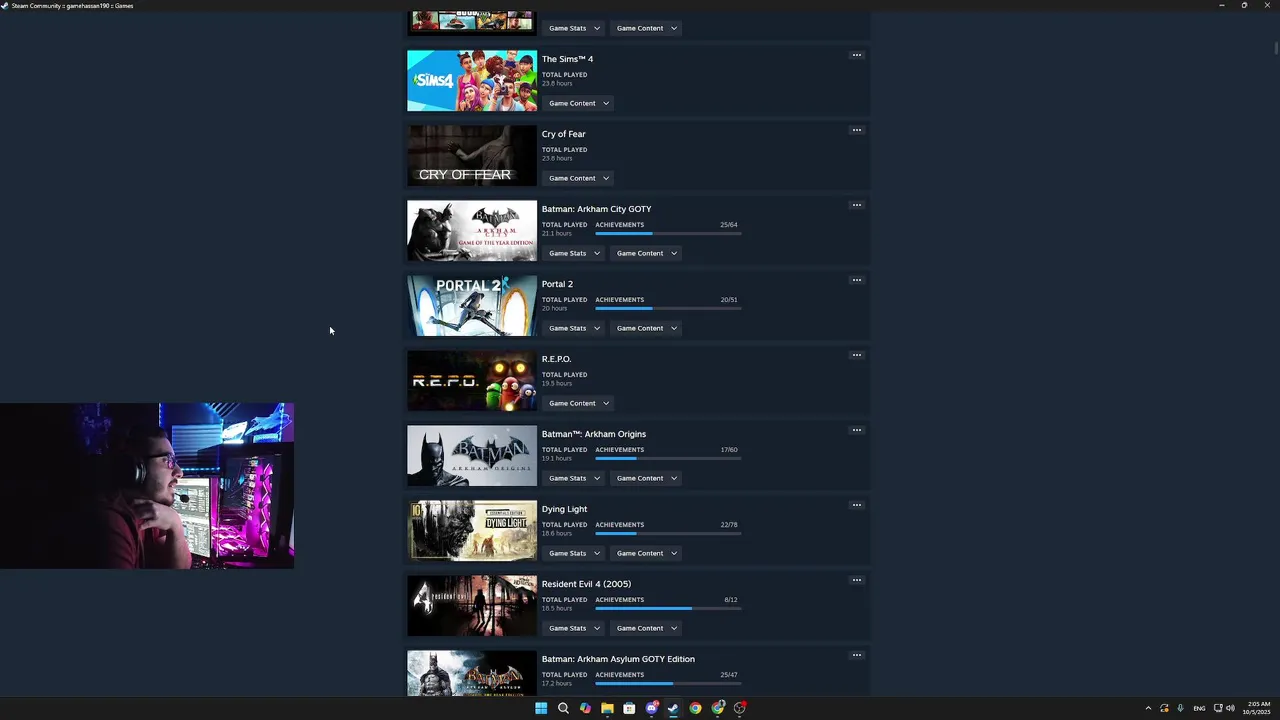Open Game Content dropdown for Portal 2
1280x720 pixels.
tap(646, 328)
